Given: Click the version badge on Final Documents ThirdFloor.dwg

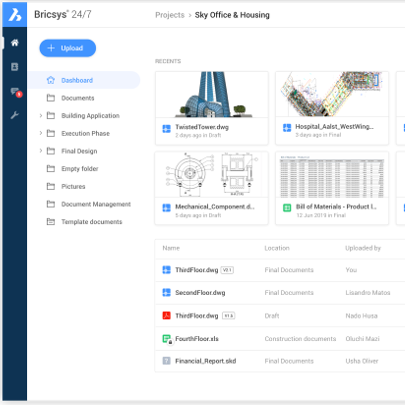Looking at the screenshot, I should tap(227, 270).
